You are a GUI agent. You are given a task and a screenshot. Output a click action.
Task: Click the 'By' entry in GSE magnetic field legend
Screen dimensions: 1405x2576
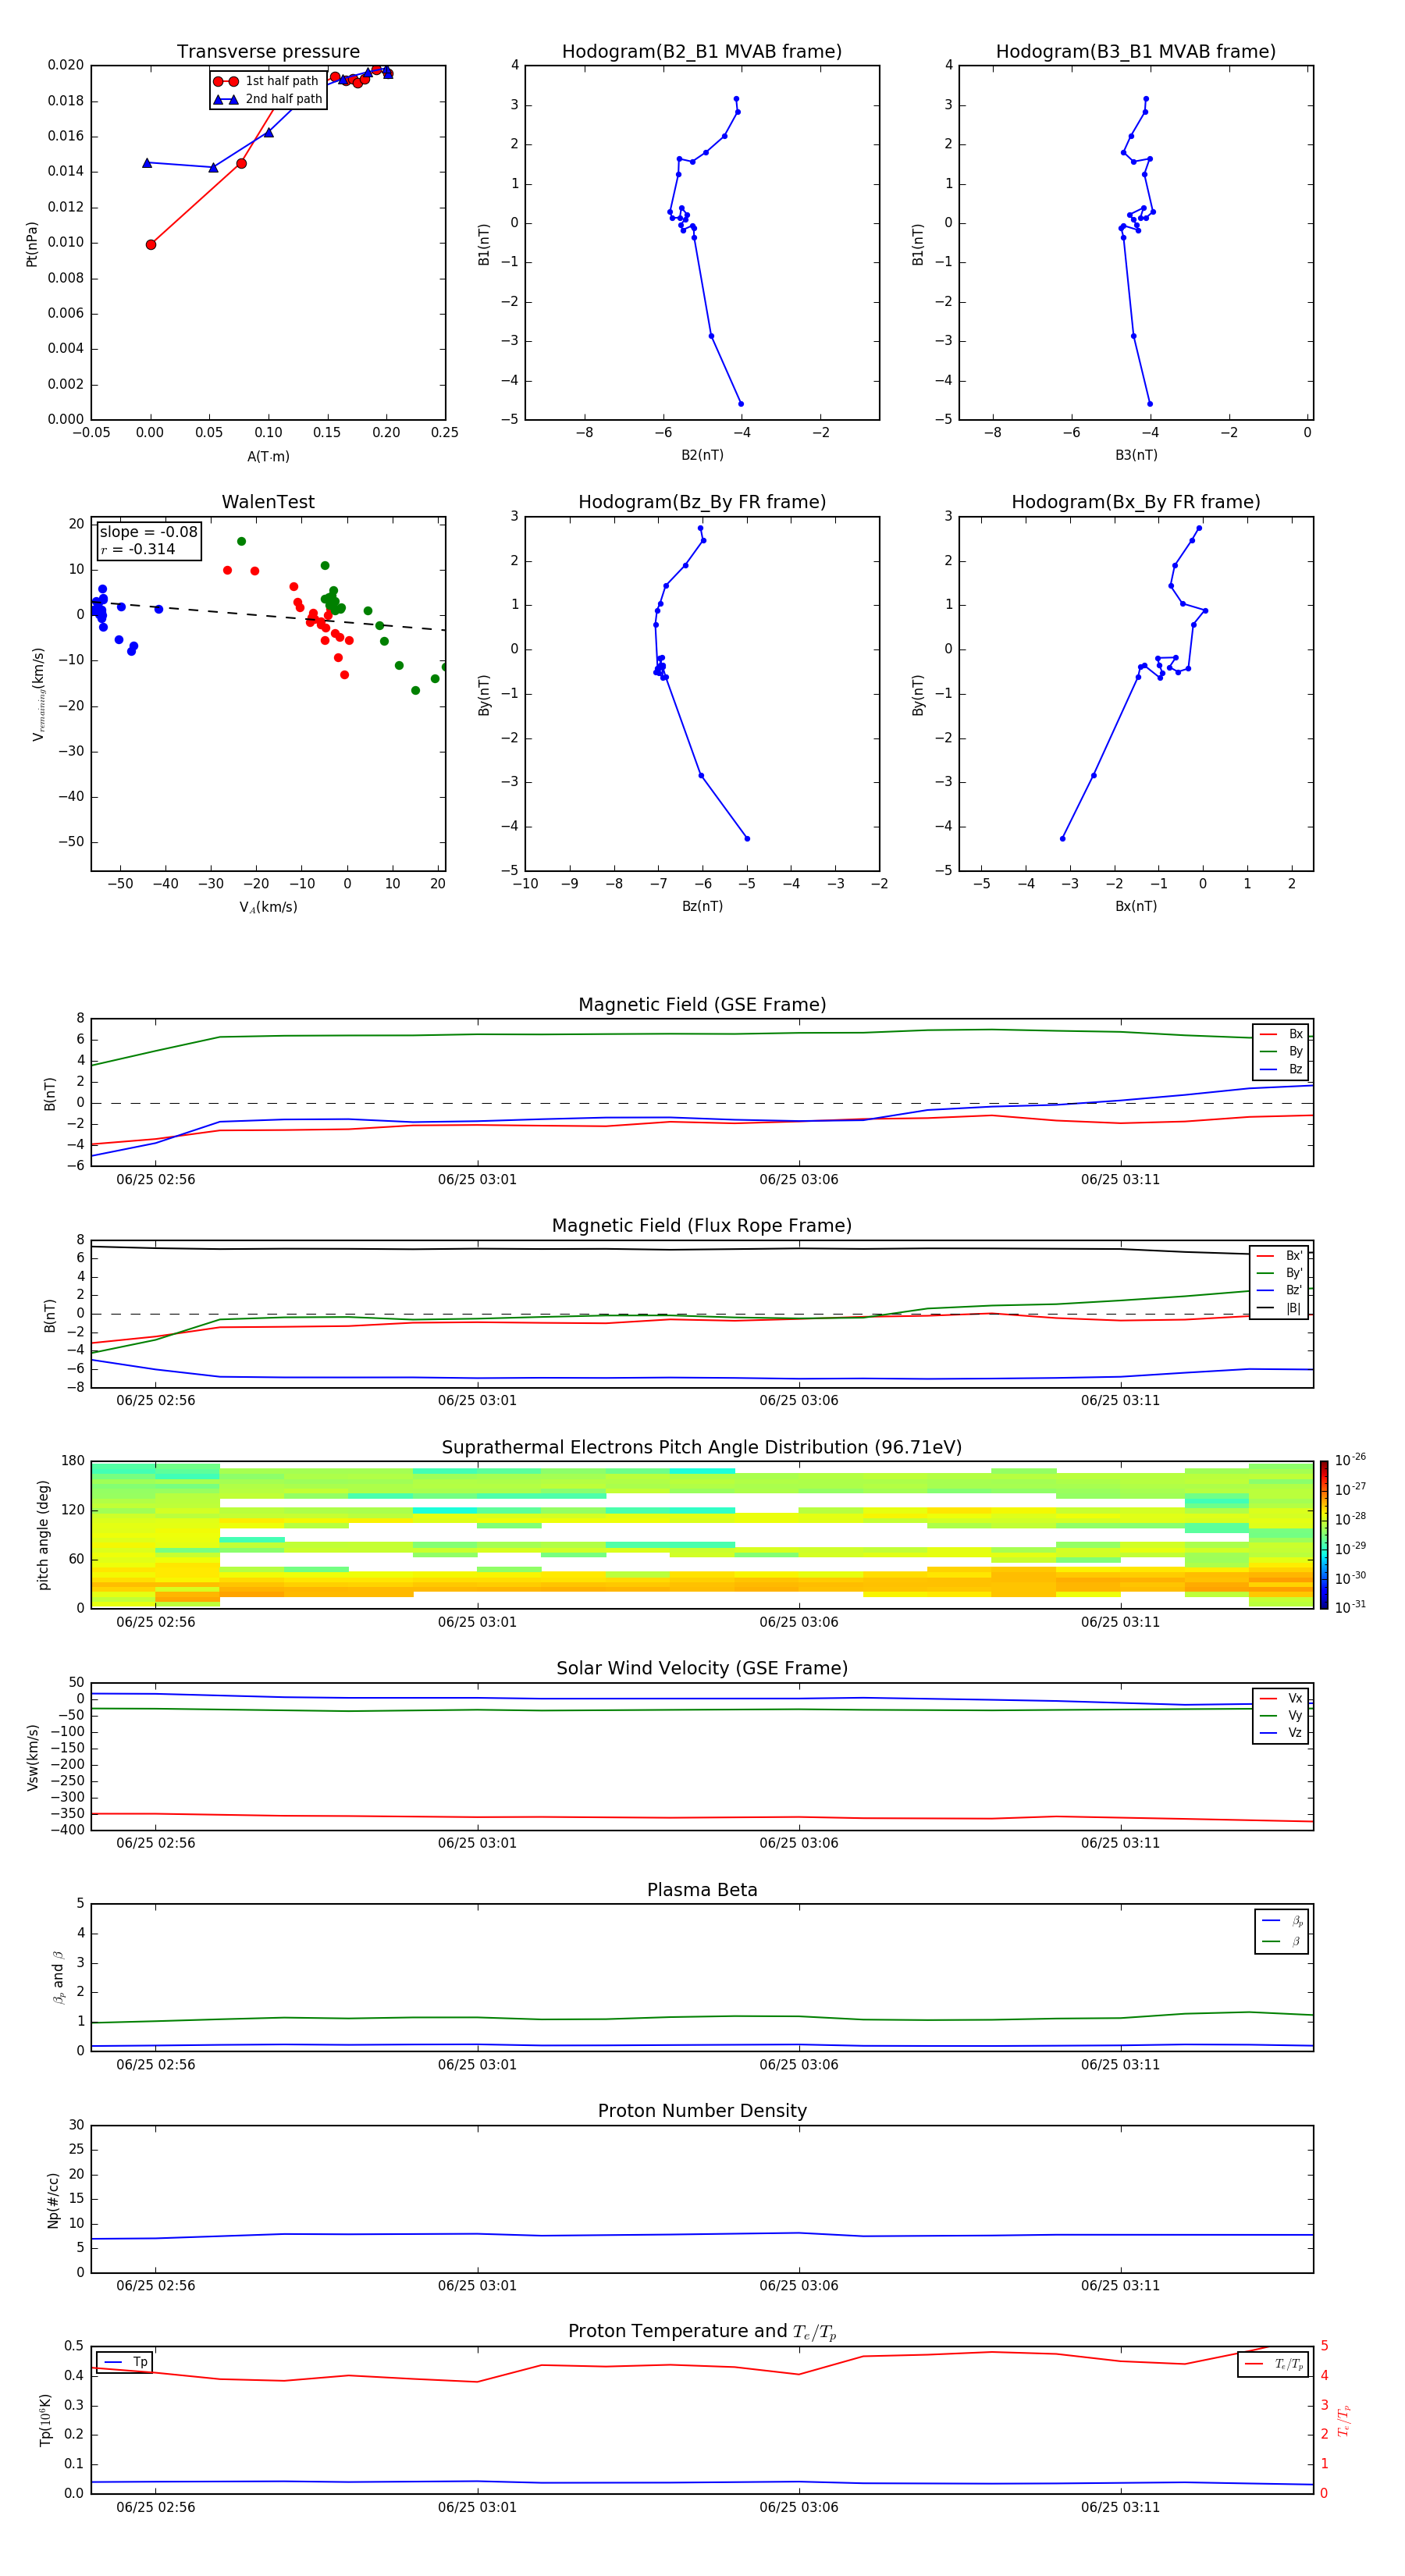point(1281,1051)
